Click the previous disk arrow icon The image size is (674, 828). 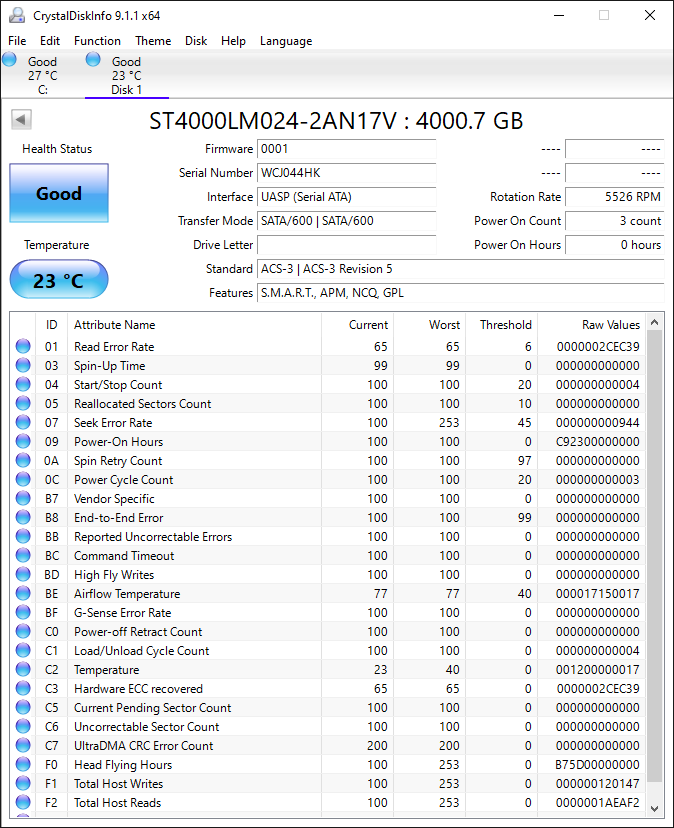tap(22, 119)
